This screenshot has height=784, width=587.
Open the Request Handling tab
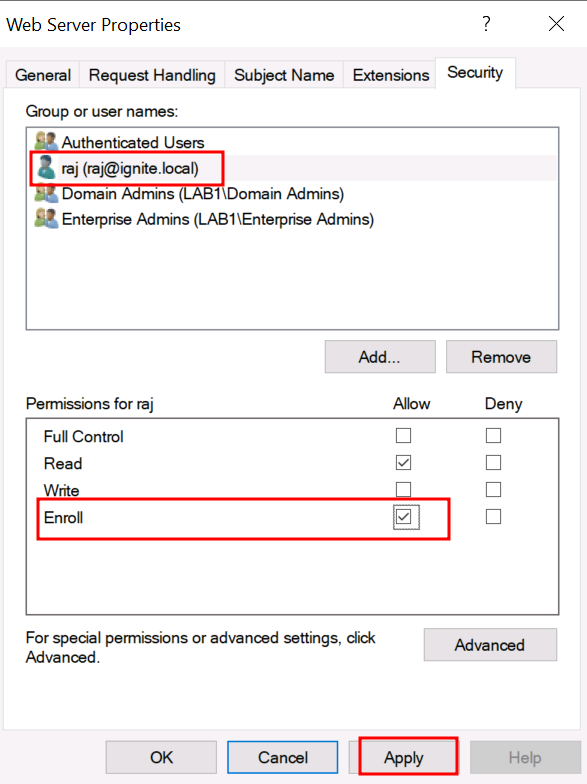(152, 75)
